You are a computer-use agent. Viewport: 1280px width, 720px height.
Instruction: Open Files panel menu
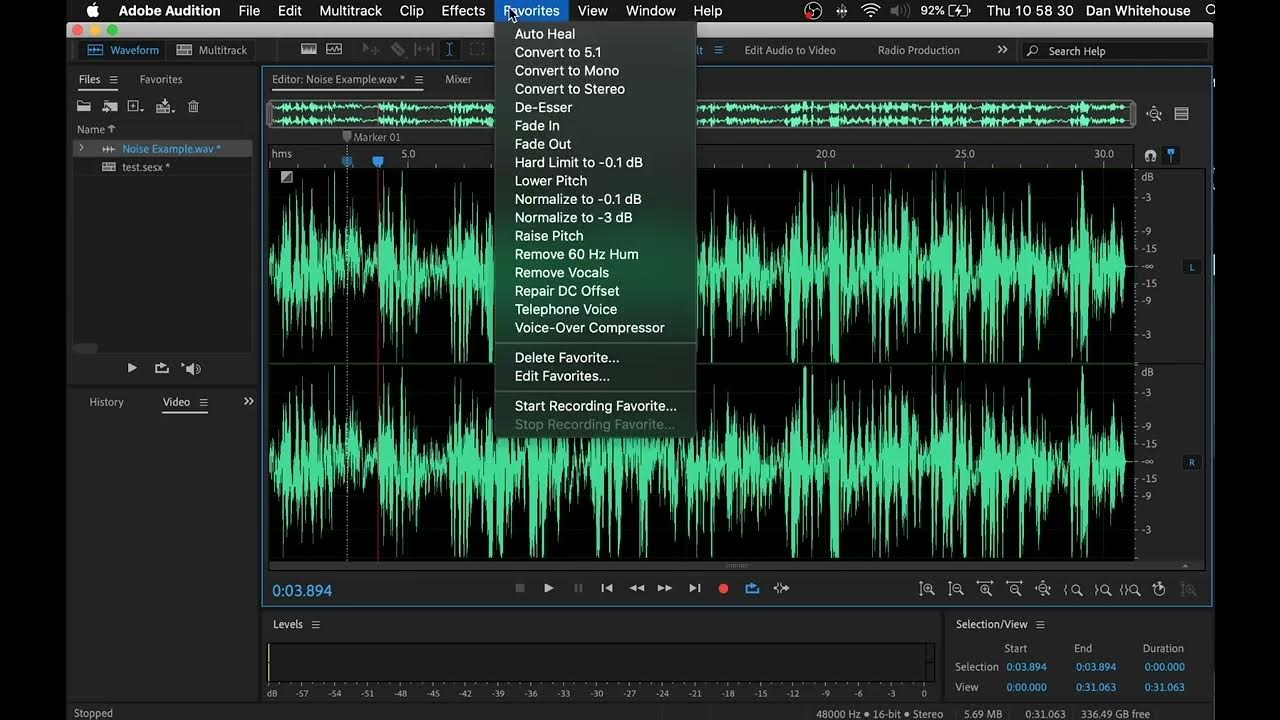113,79
